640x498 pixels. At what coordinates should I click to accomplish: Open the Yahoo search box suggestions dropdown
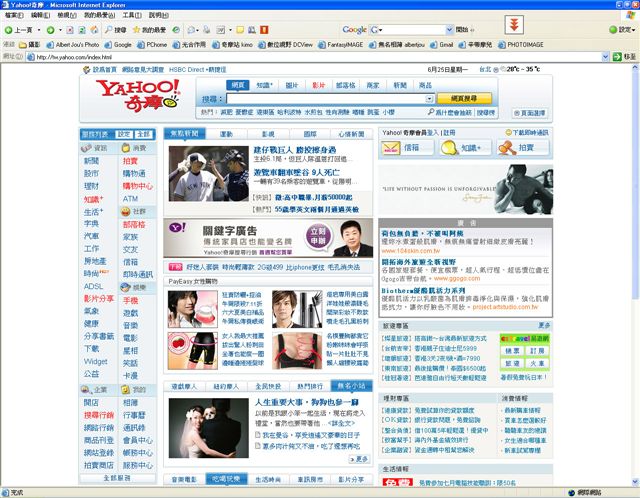tap(429, 99)
